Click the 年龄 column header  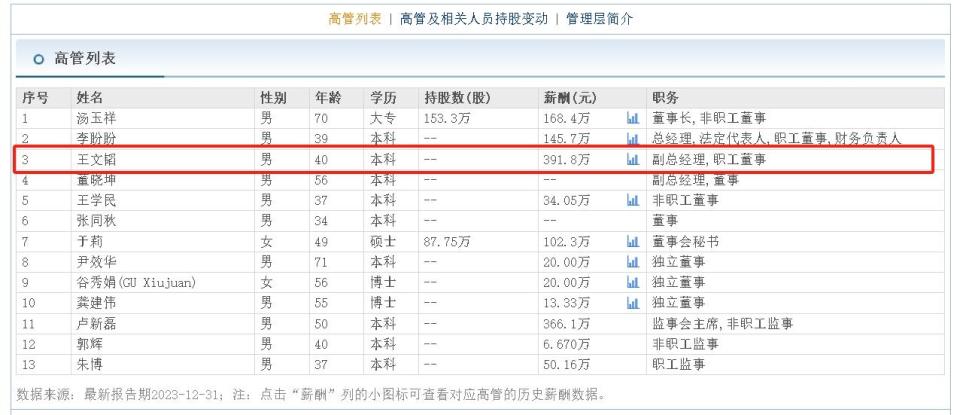click(328, 98)
